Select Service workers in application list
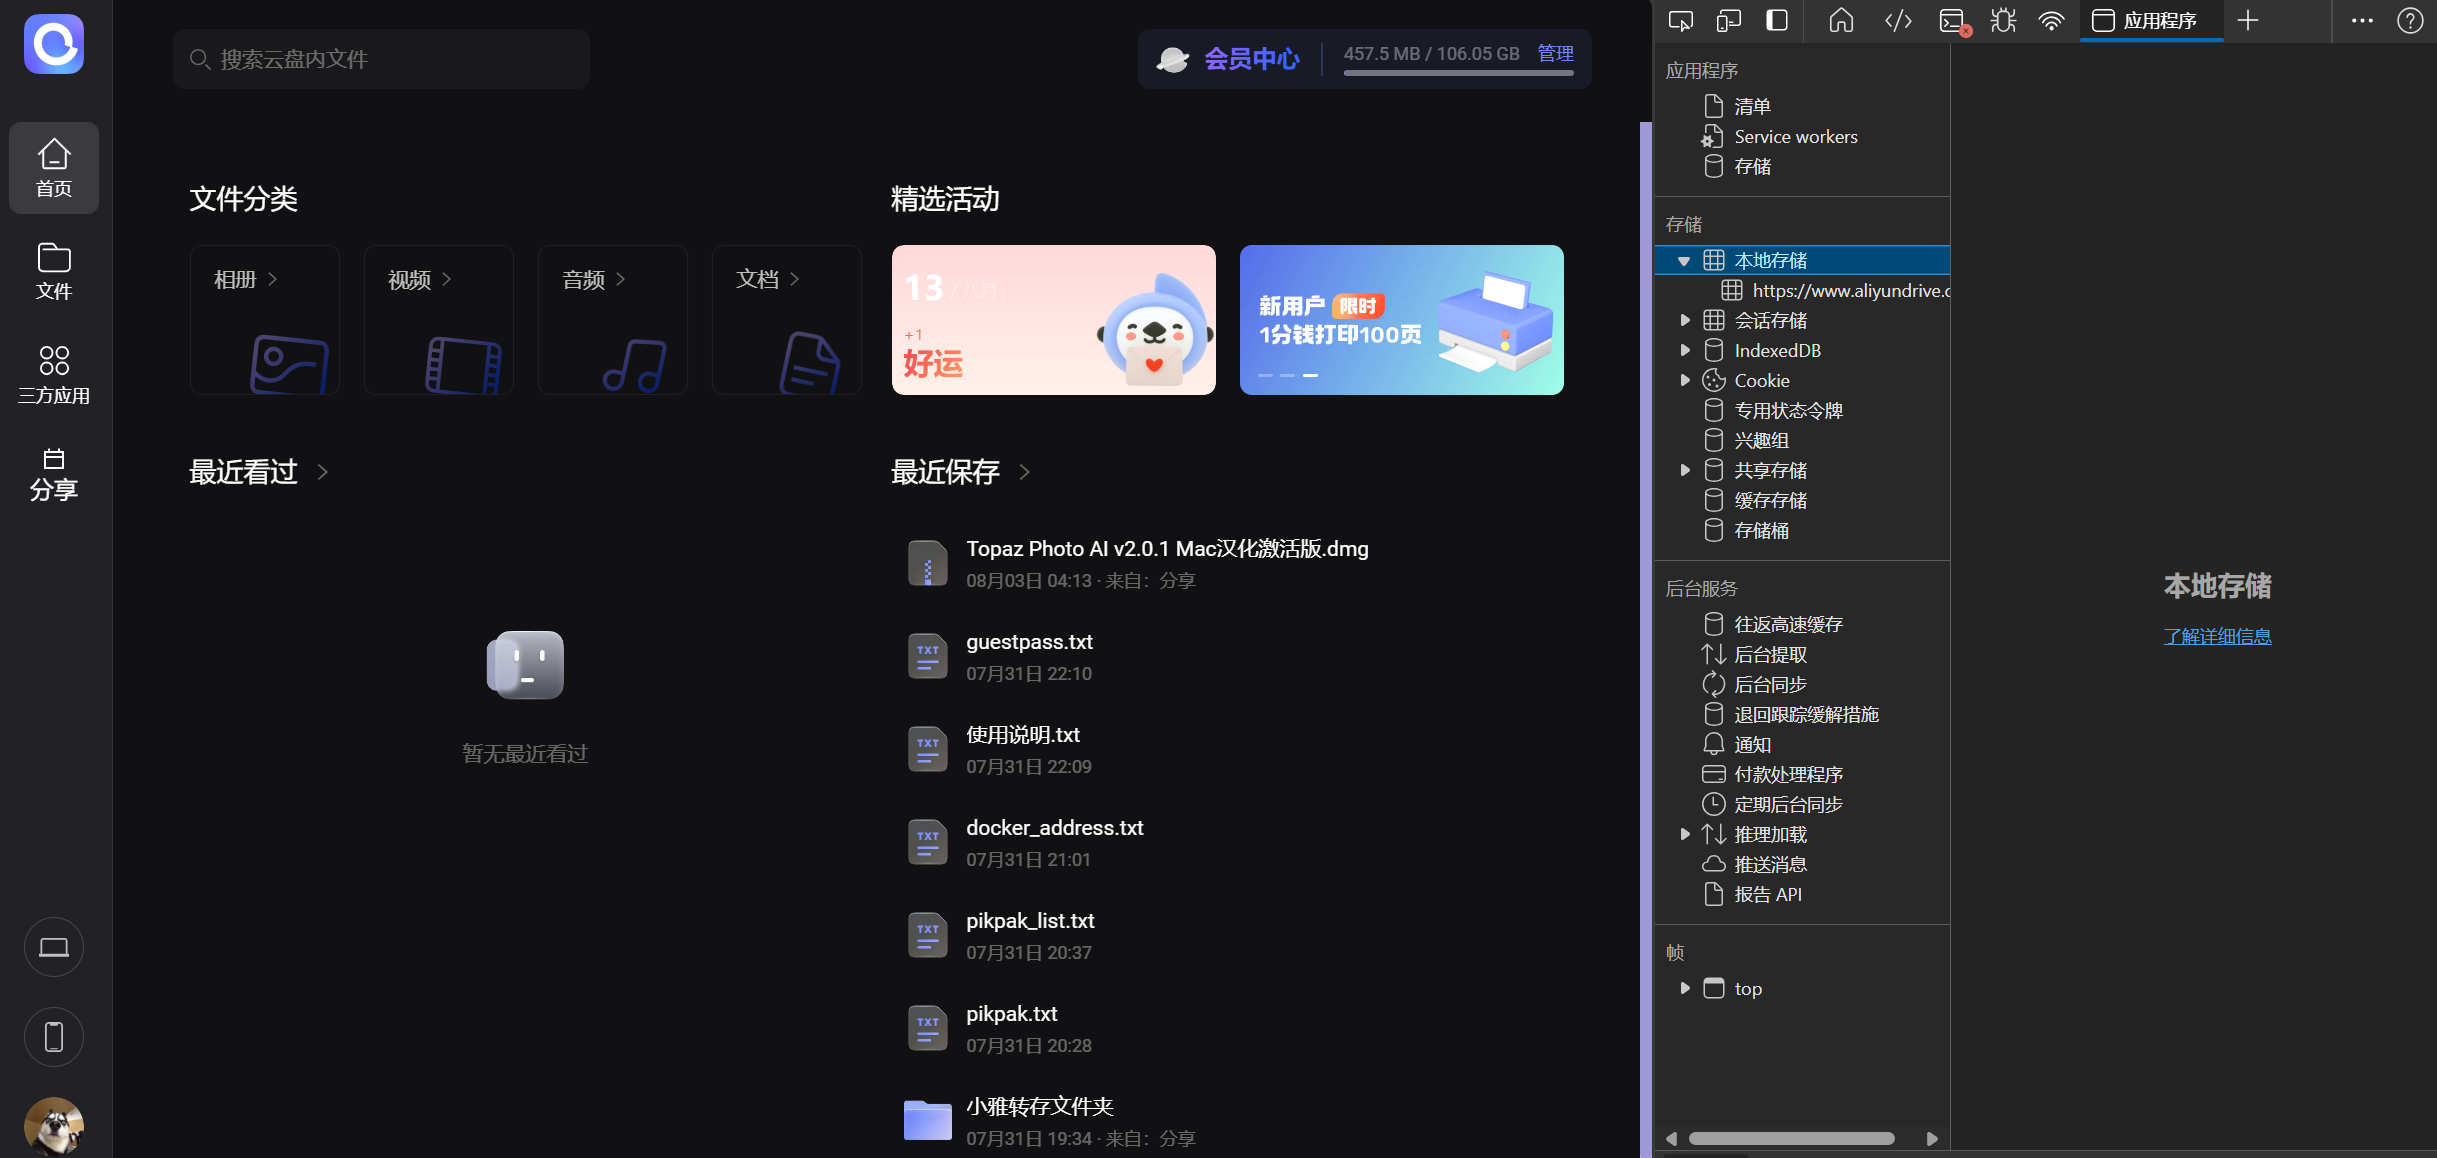This screenshot has height=1158, width=2437. [1795, 137]
